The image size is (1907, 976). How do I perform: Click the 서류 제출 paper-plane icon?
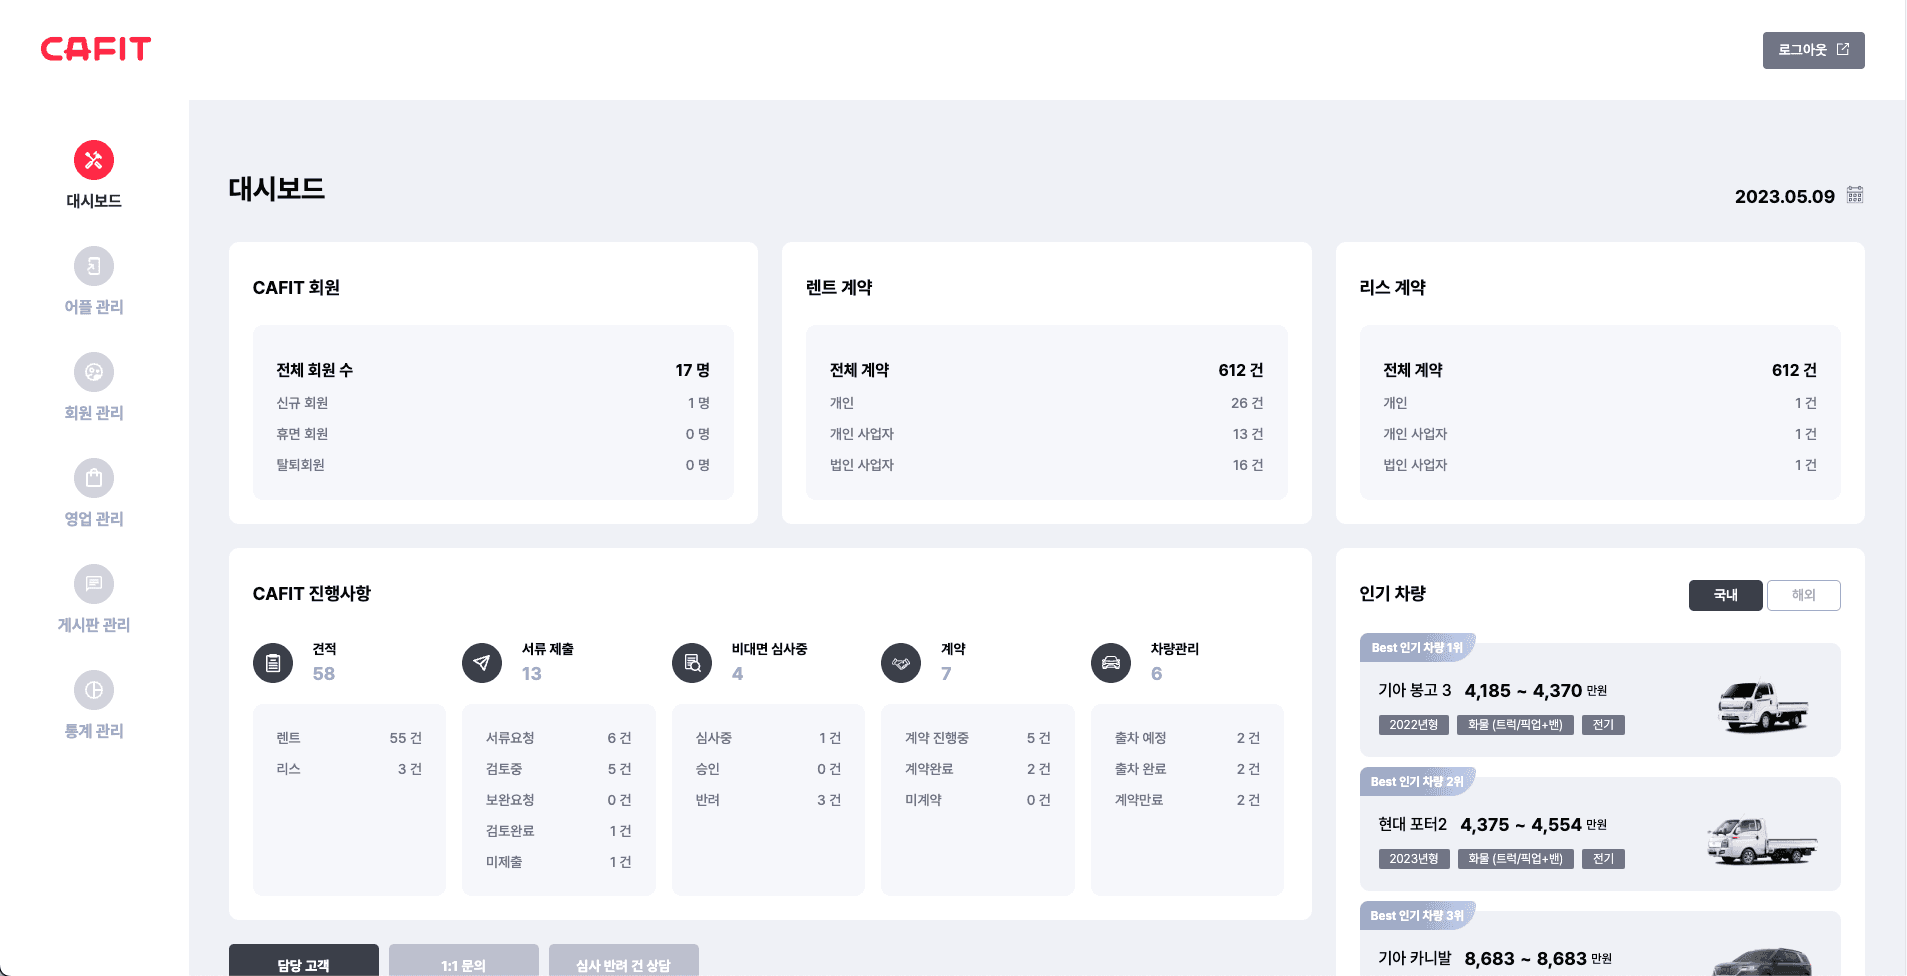(482, 662)
